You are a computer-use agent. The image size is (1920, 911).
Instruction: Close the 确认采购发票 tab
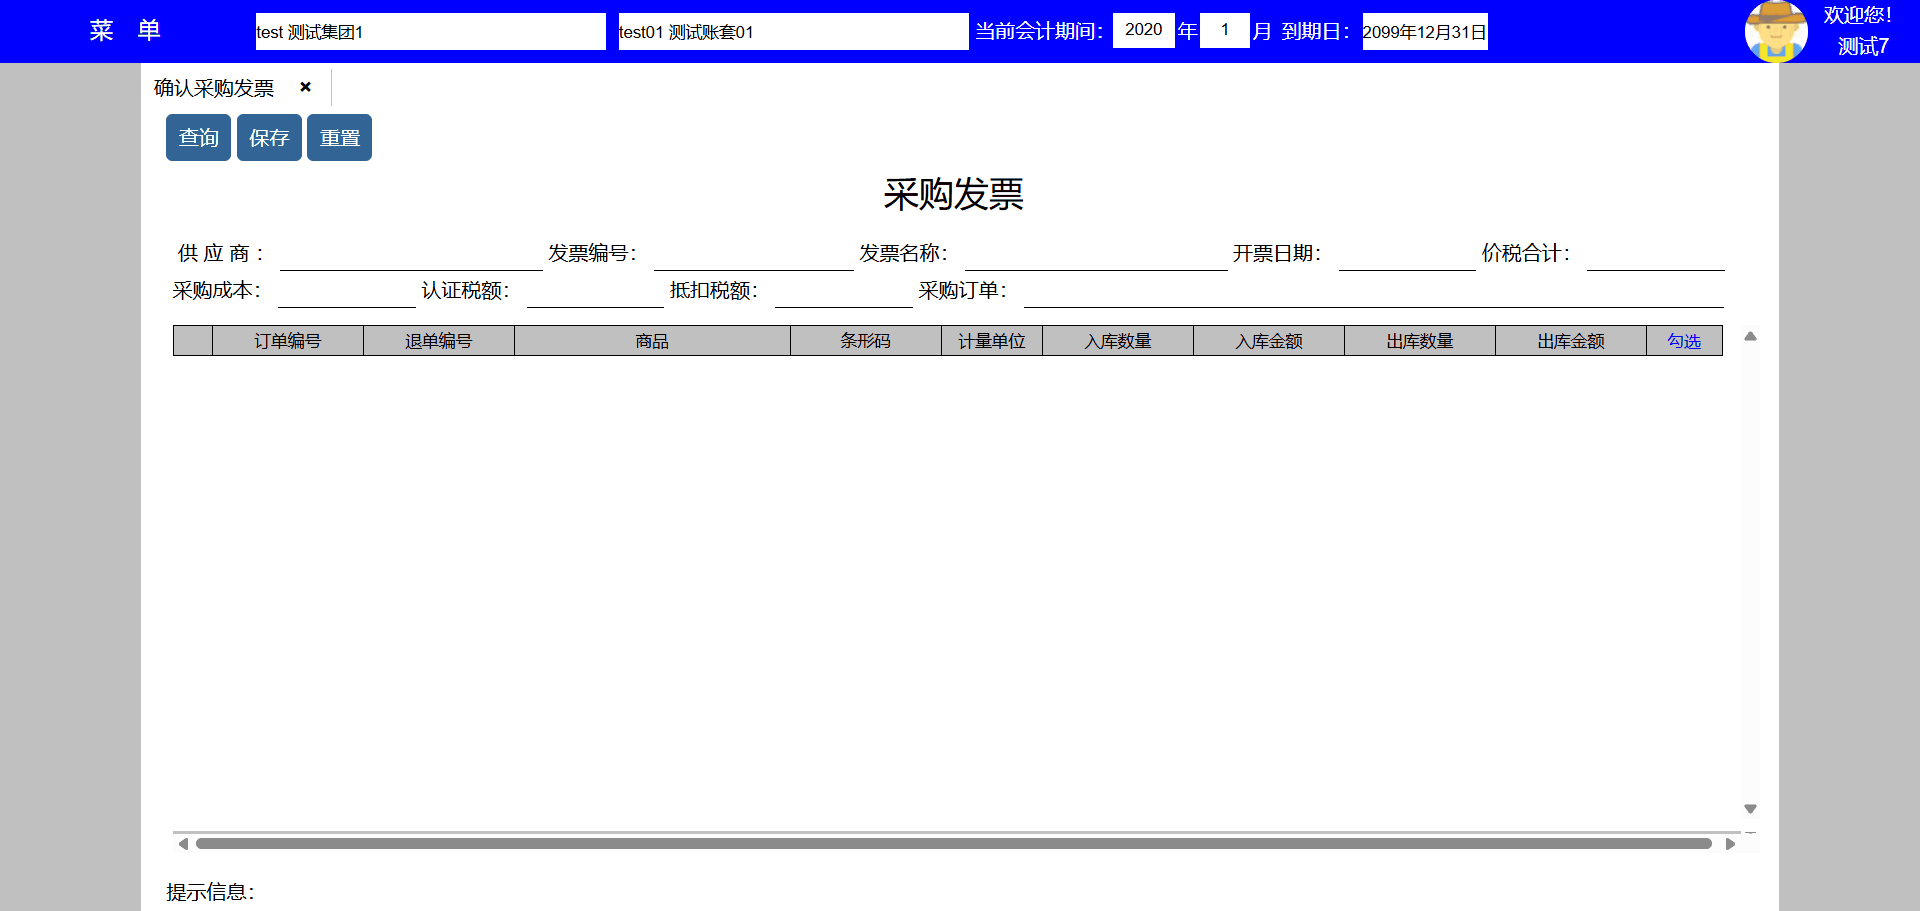pos(305,87)
